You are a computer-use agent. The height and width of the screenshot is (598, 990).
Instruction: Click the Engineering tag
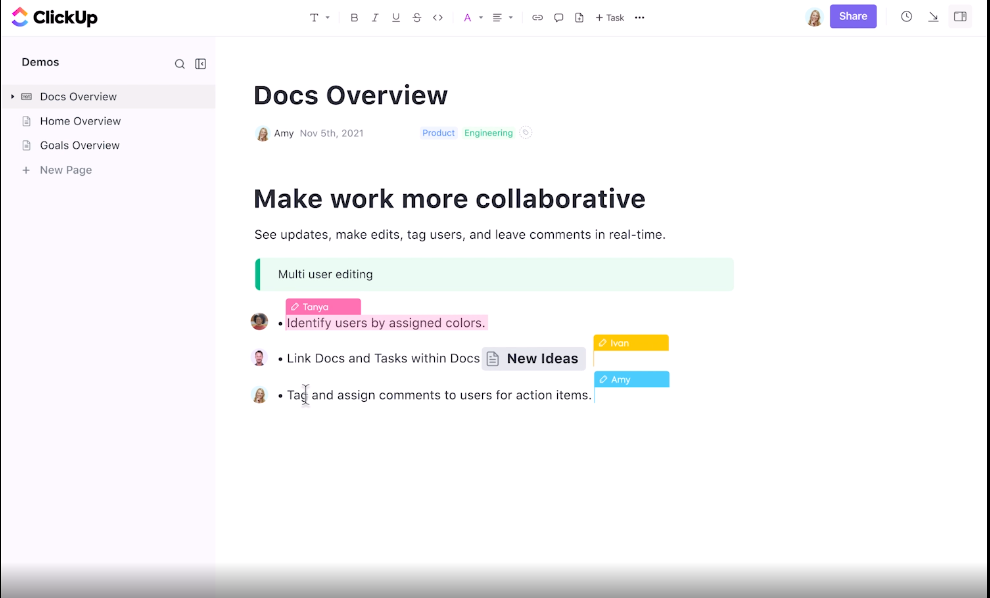tap(489, 133)
